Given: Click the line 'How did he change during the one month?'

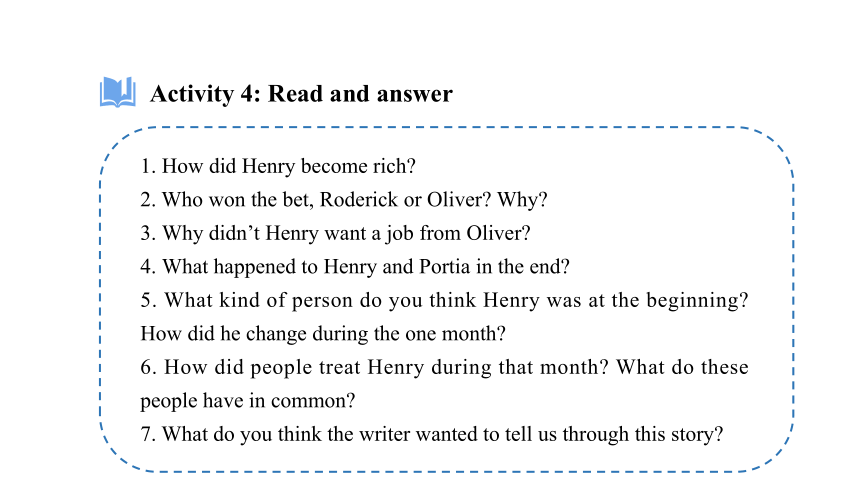Looking at the screenshot, I should point(323,334).
